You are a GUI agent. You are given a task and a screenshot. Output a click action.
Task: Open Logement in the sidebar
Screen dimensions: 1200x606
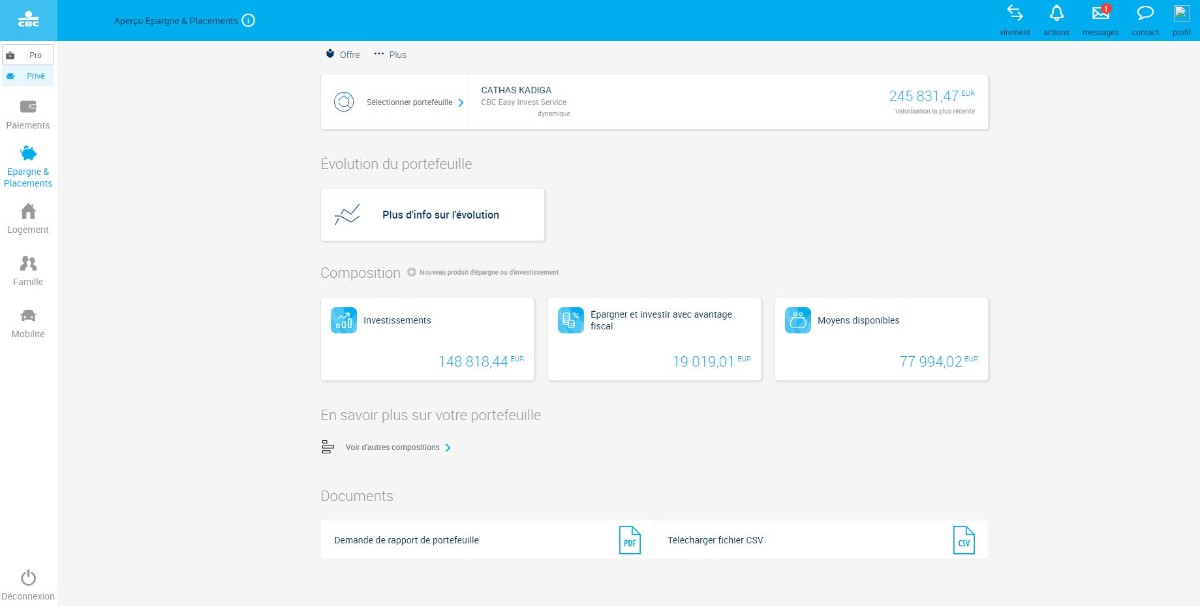pos(28,218)
